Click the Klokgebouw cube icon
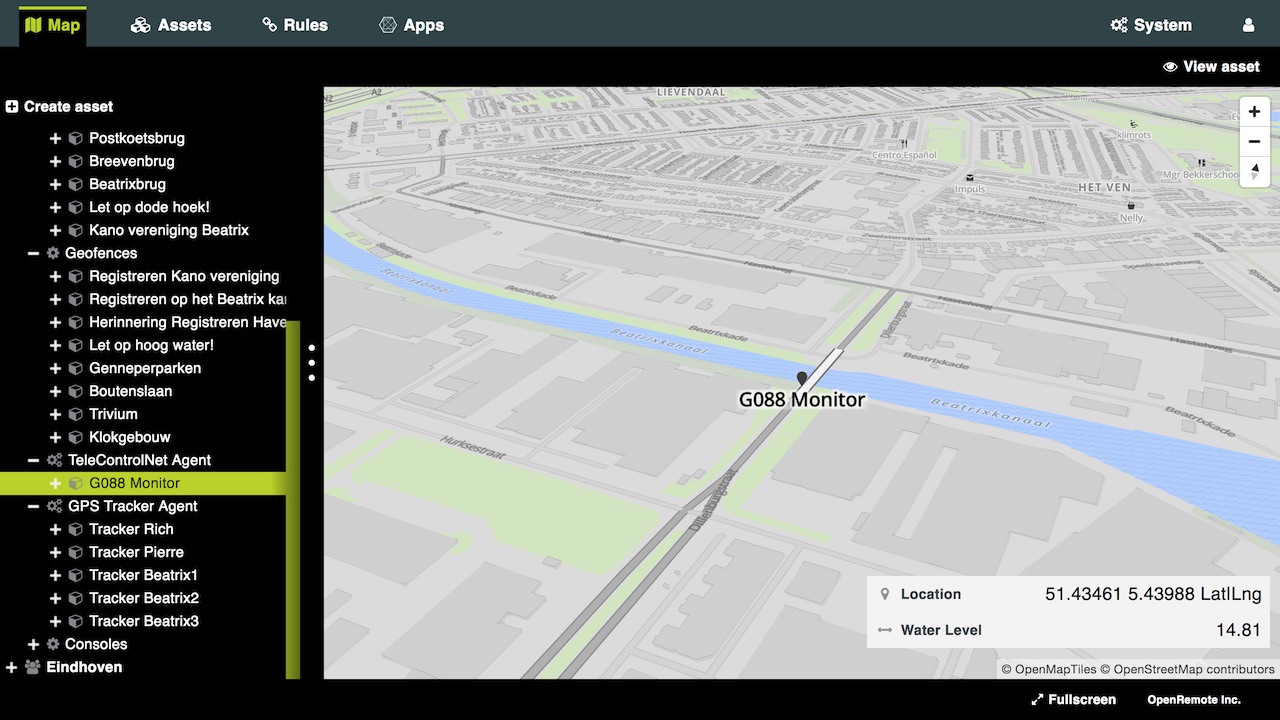This screenshot has width=1280, height=720. (75, 437)
